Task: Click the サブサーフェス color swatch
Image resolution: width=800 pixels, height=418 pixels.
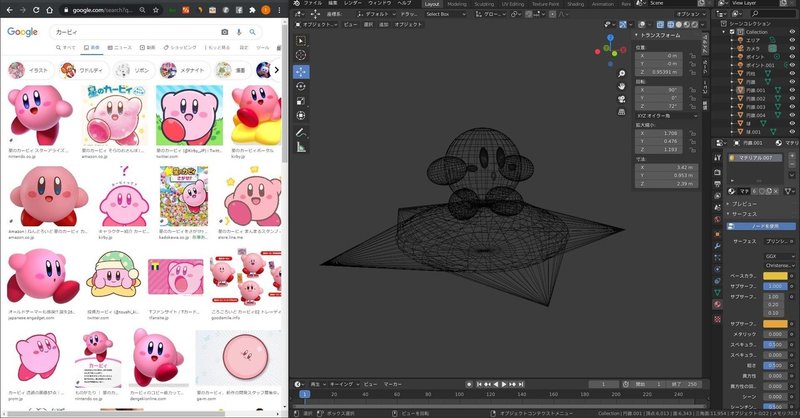Action: click(775, 324)
